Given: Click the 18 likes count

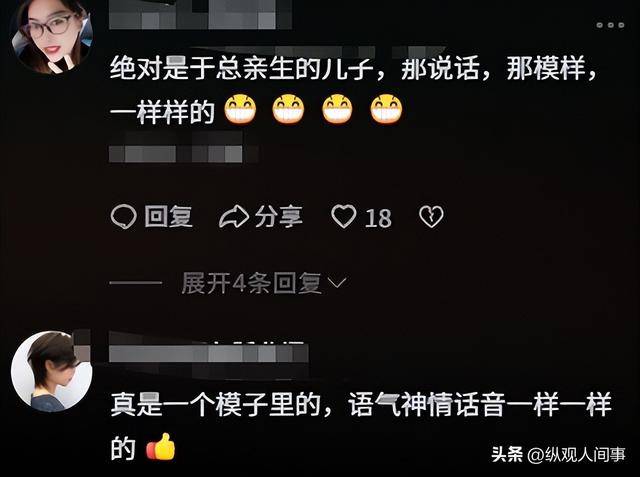Looking at the screenshot, I should click(378, 218).
